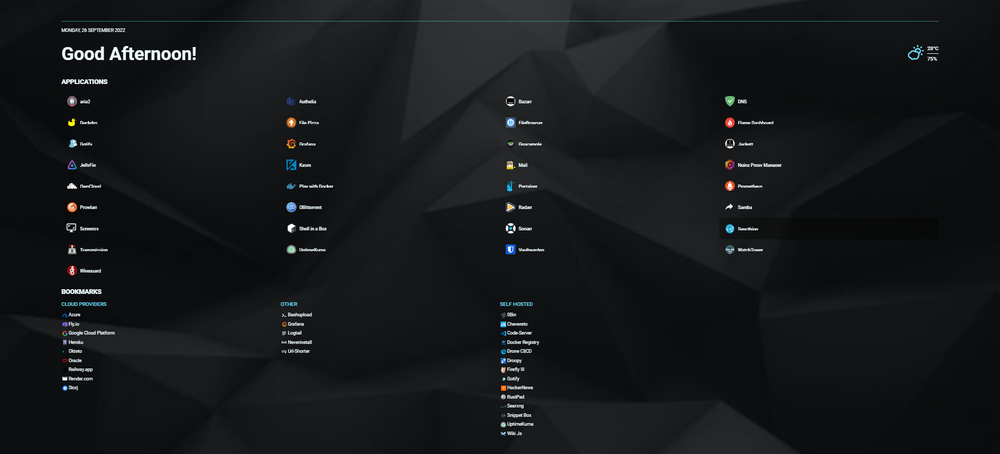
Task: Select the Wireguard app icon
Action: [72, 271]
